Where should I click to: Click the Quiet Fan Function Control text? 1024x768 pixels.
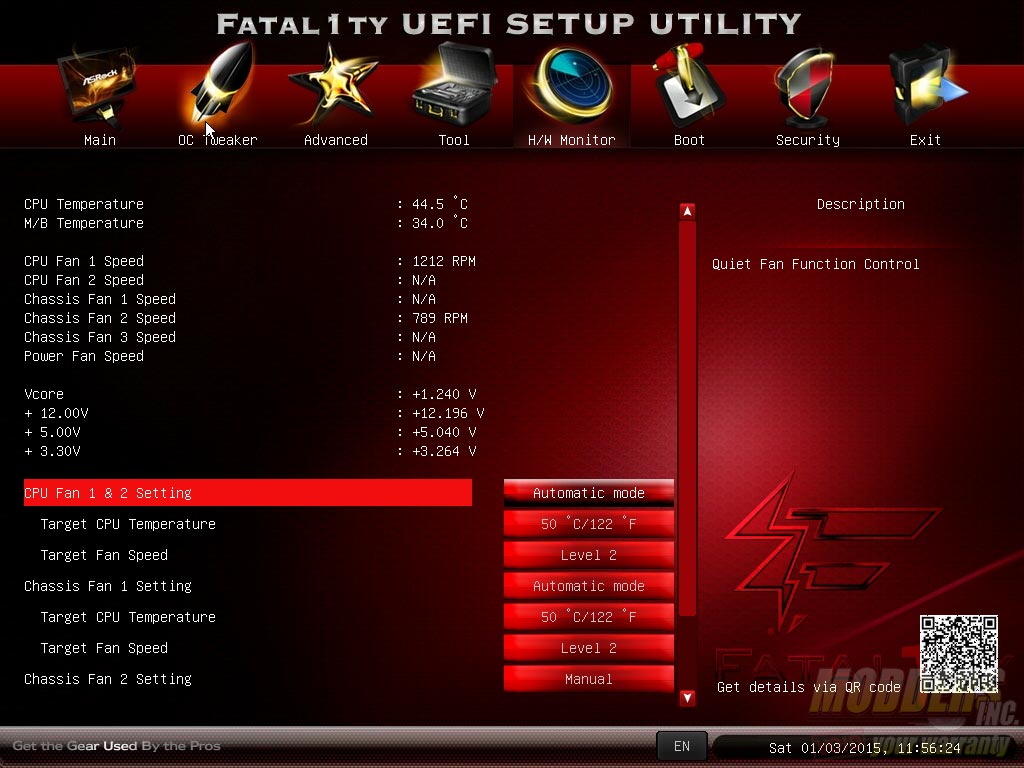[x=816, y=264]
